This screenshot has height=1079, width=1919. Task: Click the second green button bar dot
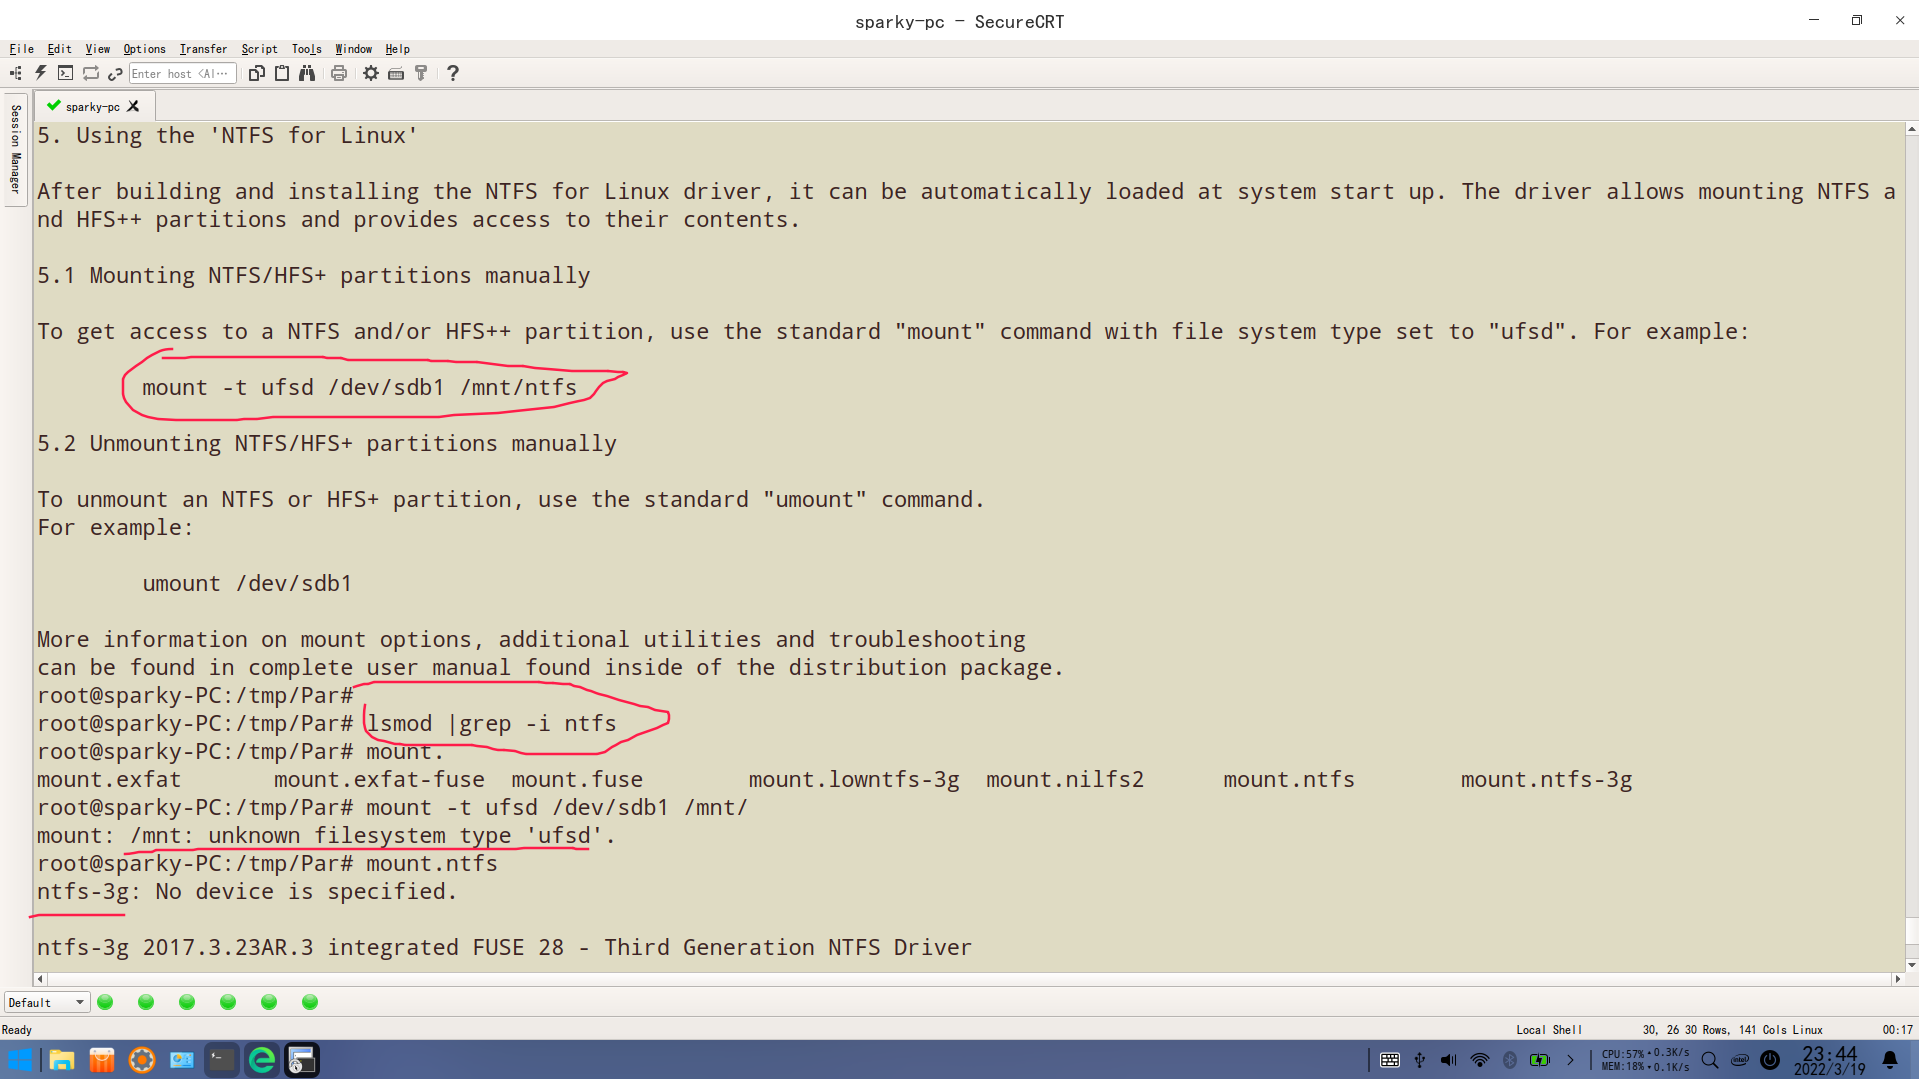146,1002
